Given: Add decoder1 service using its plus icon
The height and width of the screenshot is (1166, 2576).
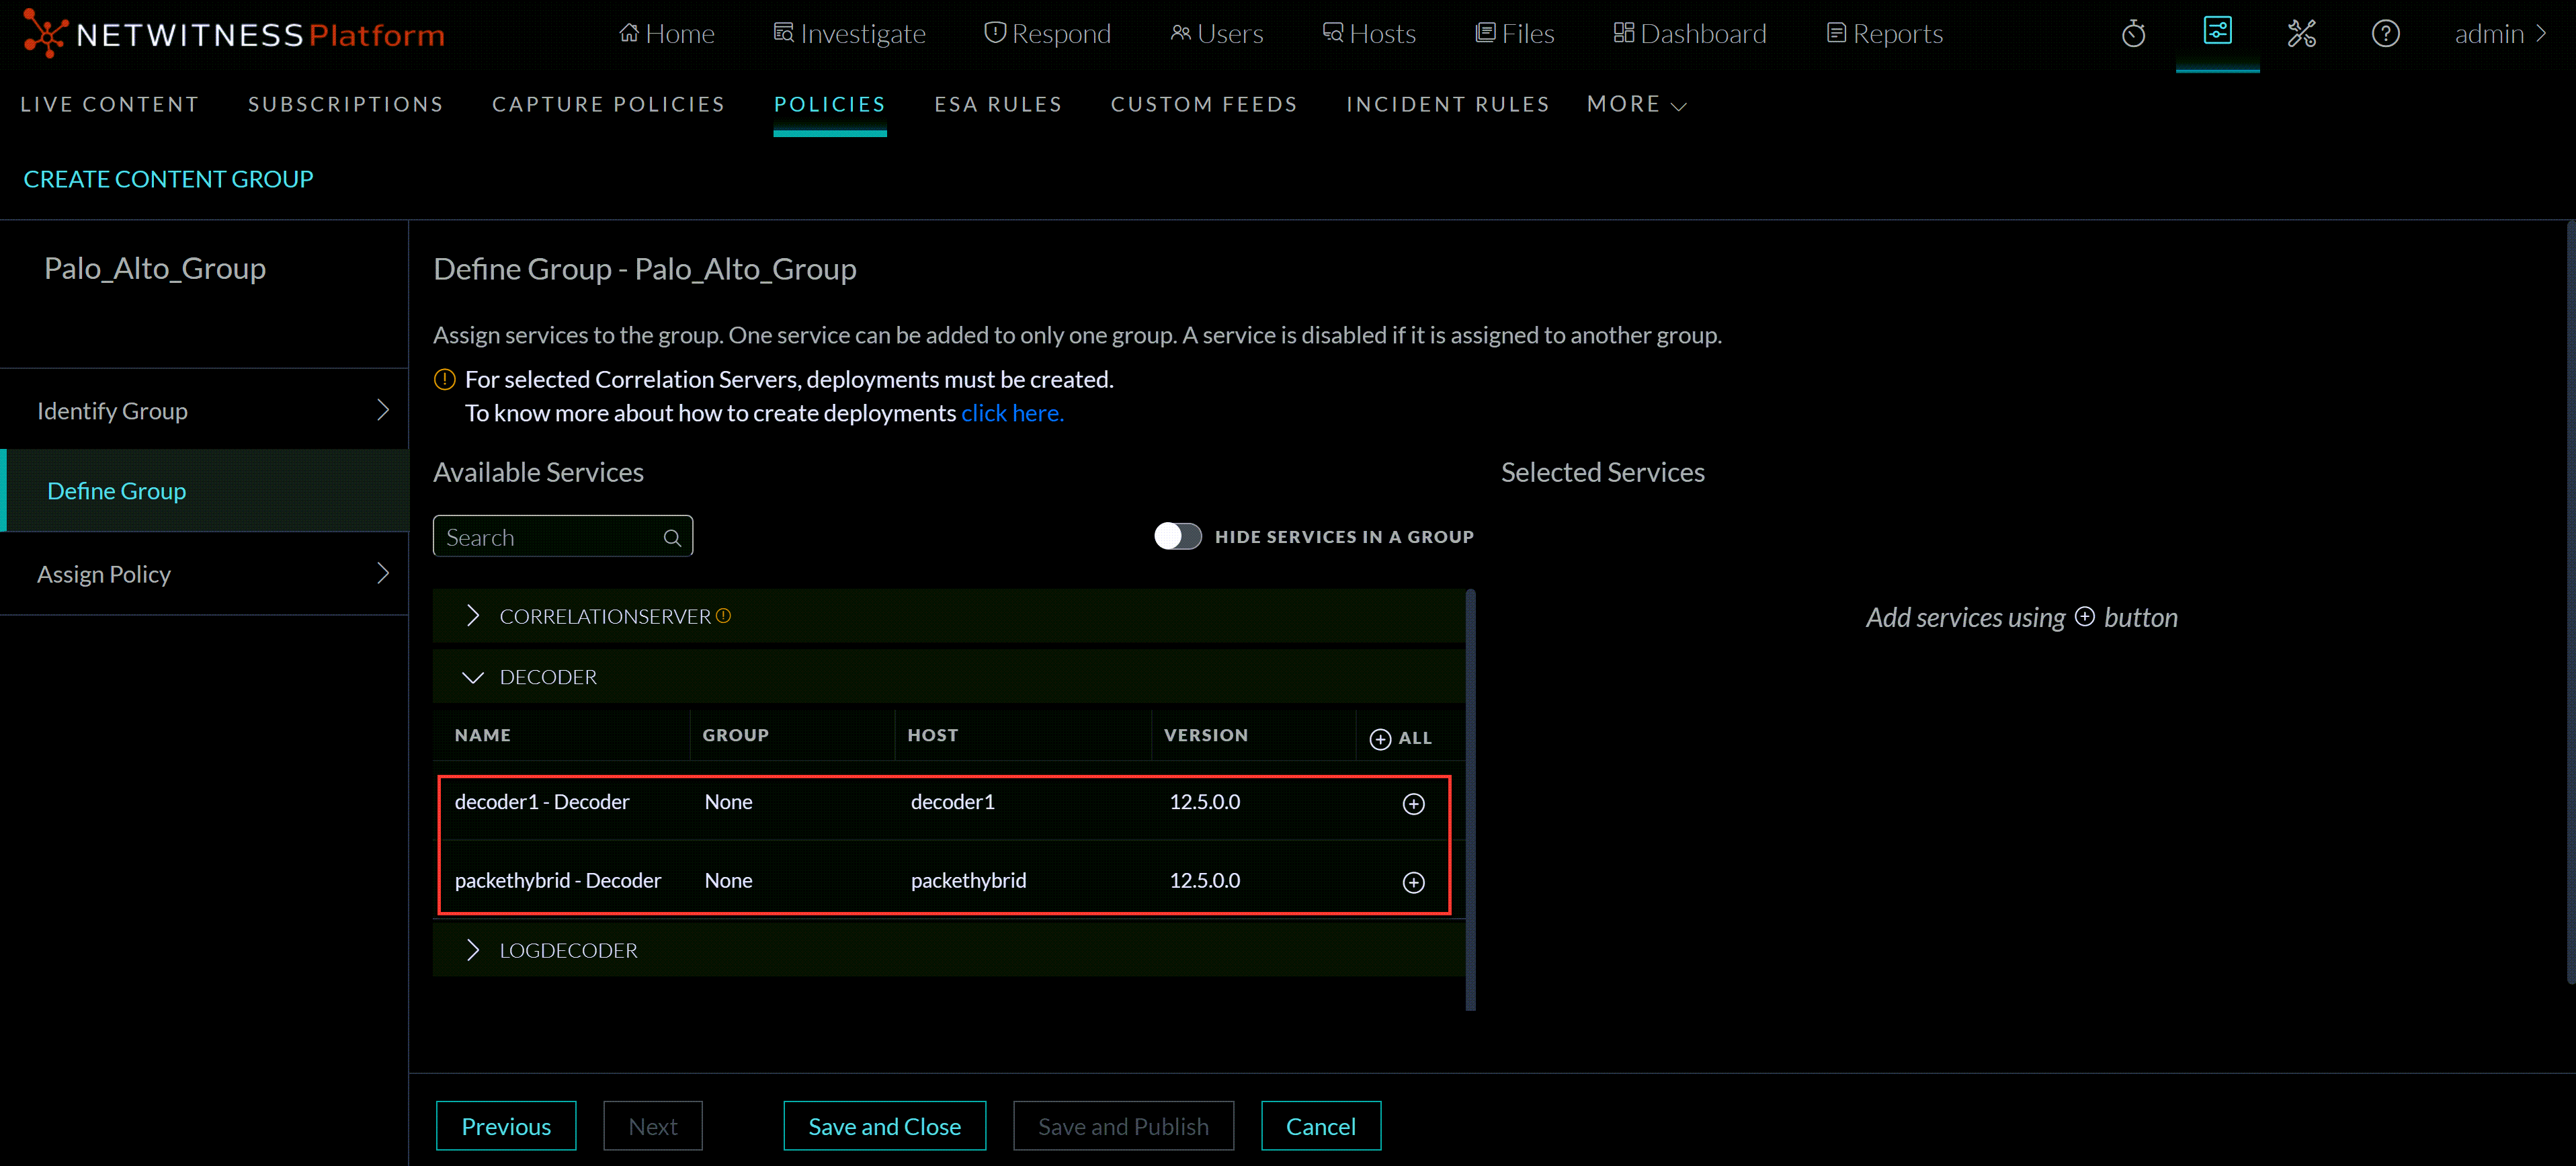Looking at the screenshot, I should point(1414,803).
